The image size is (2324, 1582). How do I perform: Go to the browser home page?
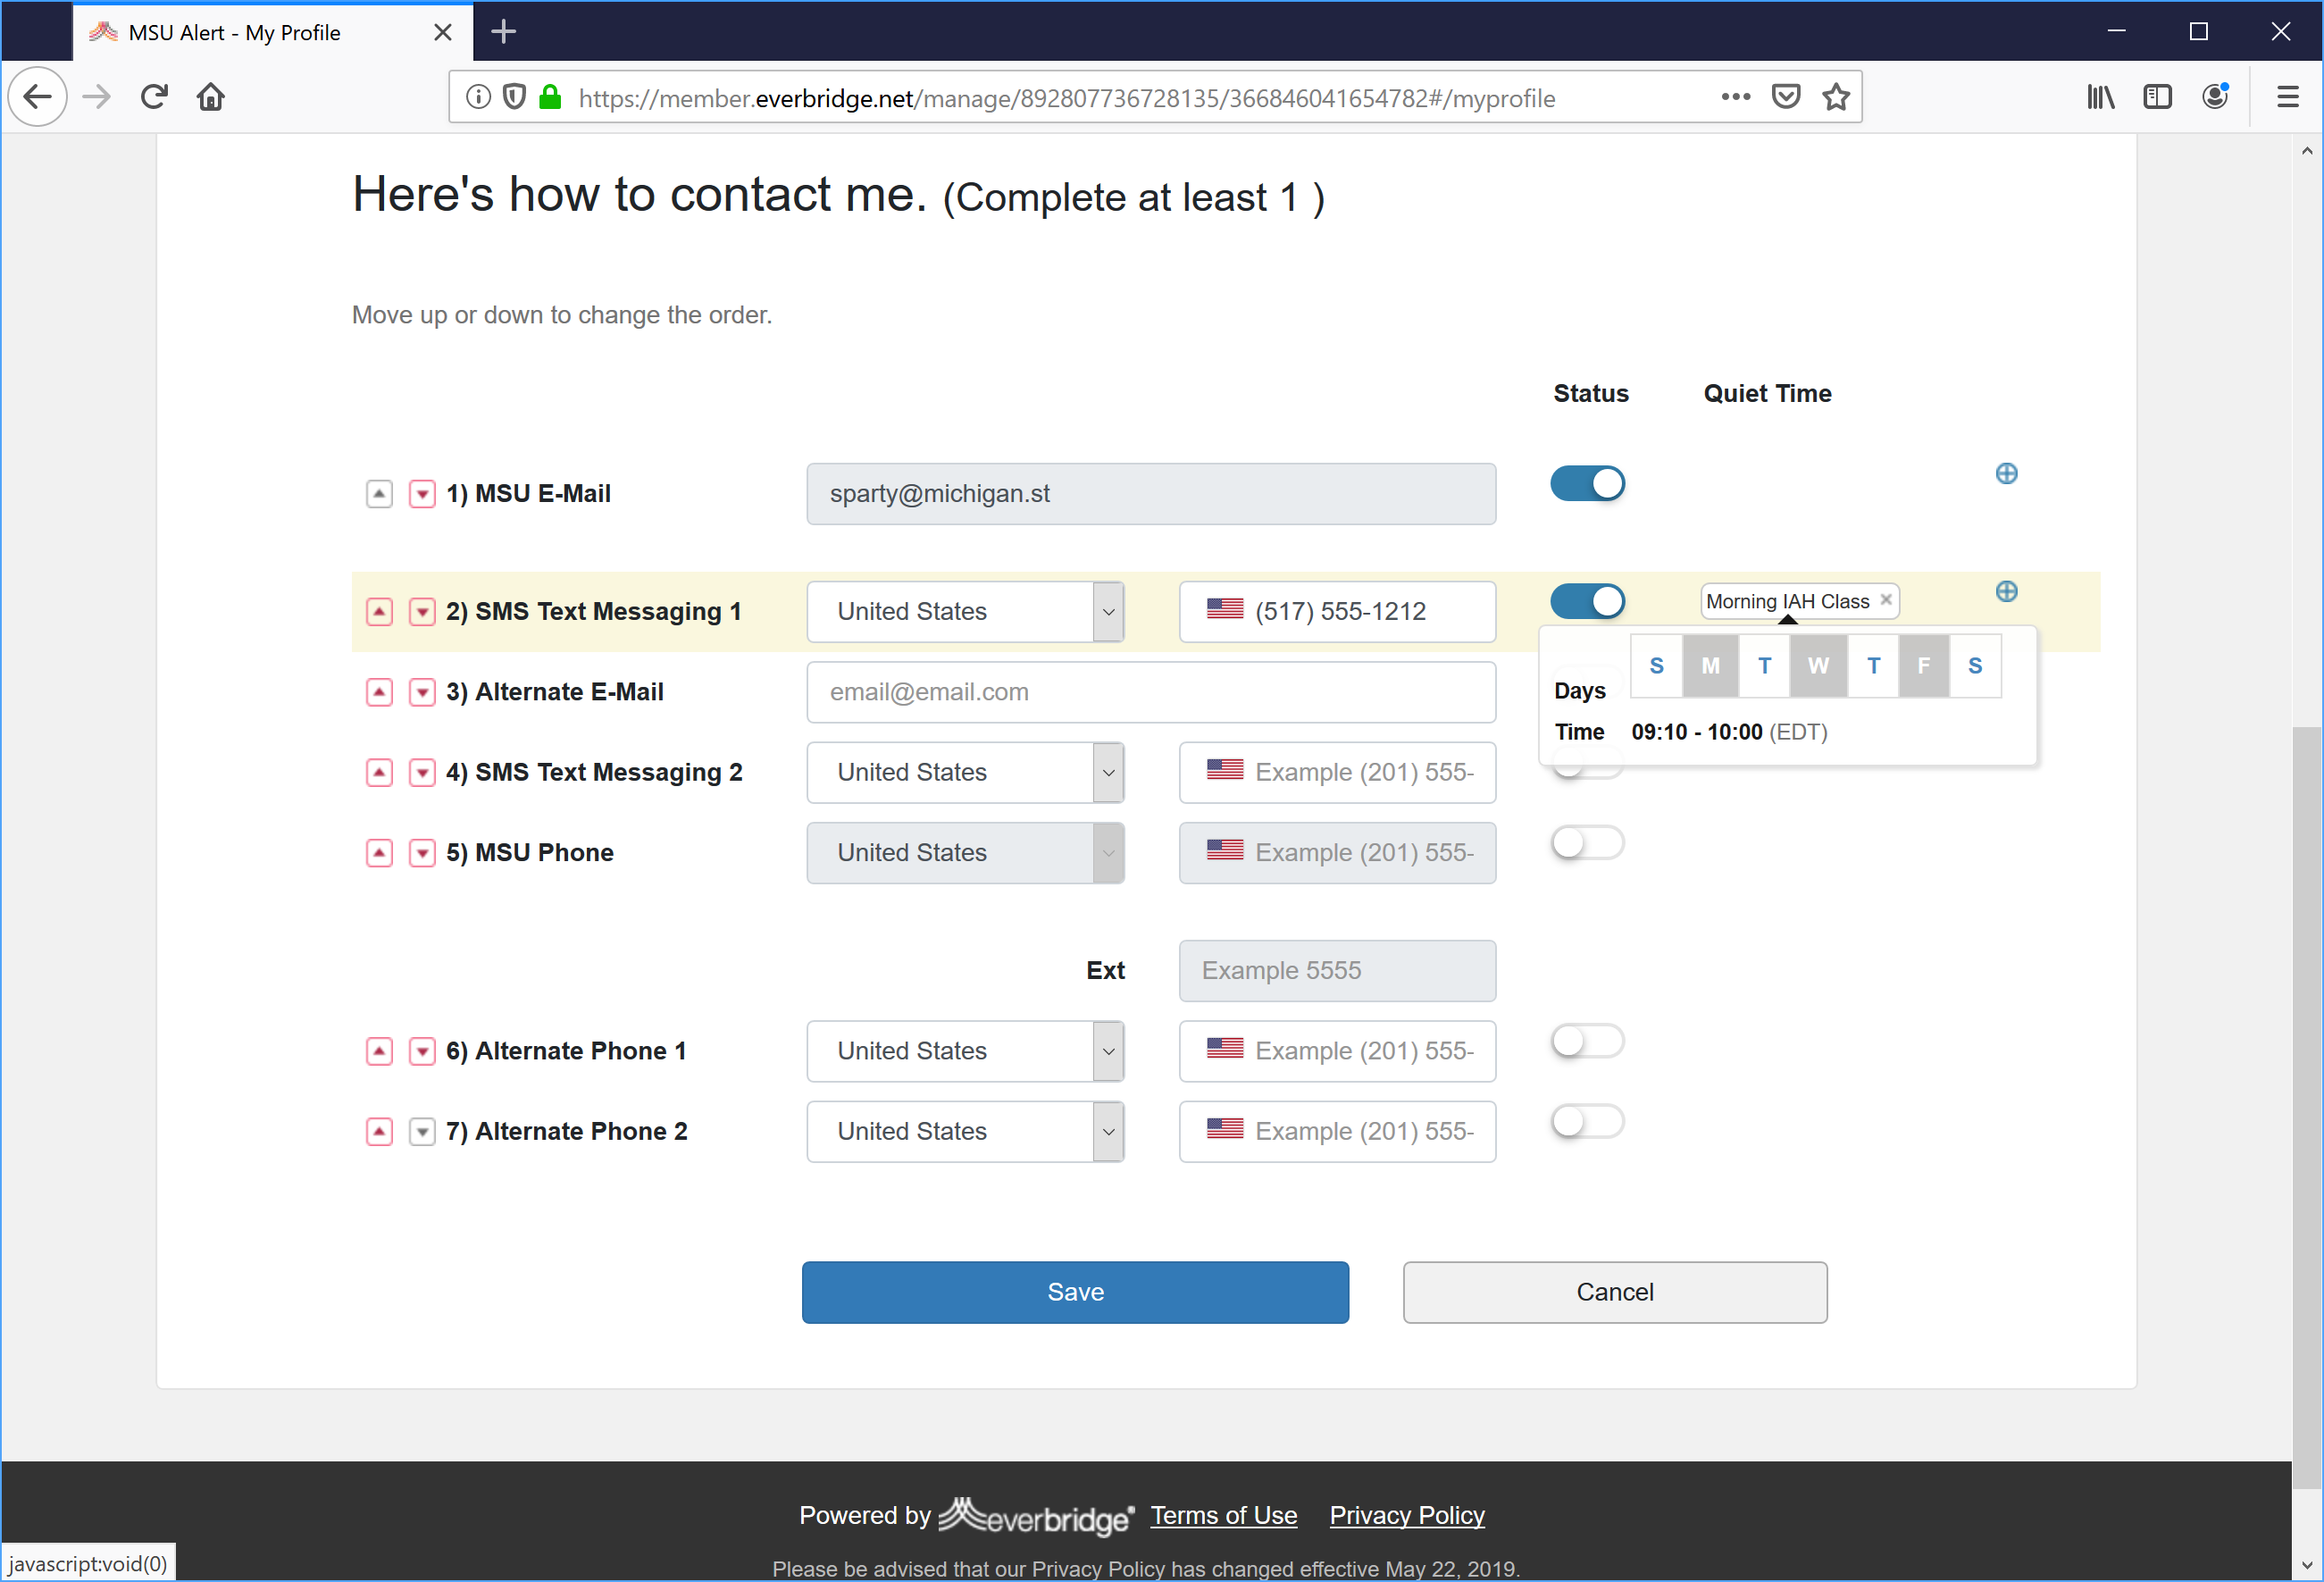pos(211,97)
